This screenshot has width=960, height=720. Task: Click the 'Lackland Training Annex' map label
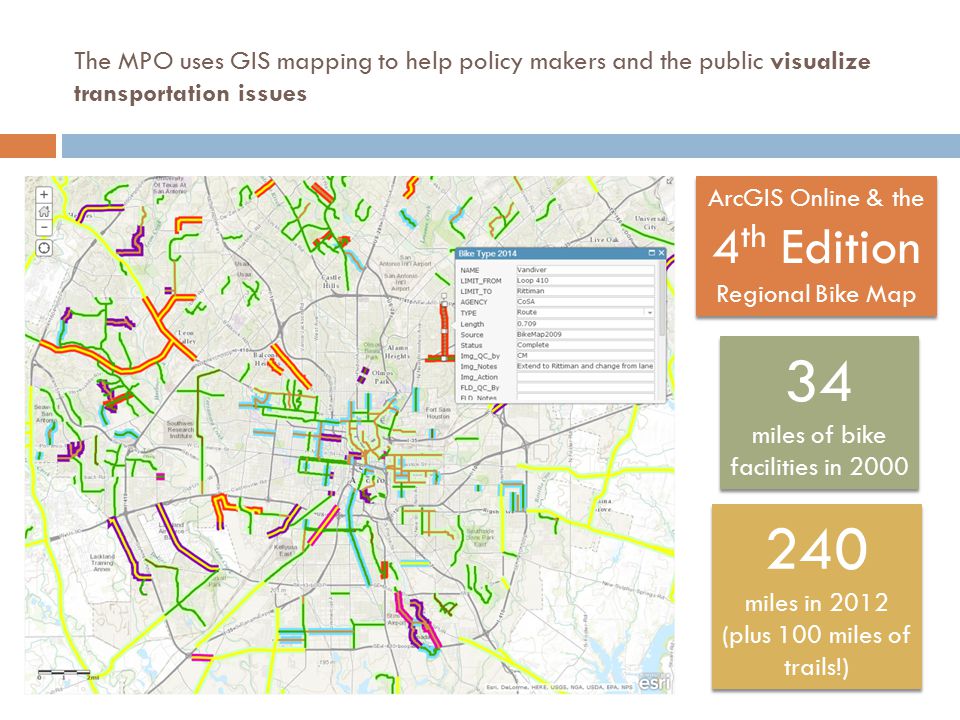point(102,563)
